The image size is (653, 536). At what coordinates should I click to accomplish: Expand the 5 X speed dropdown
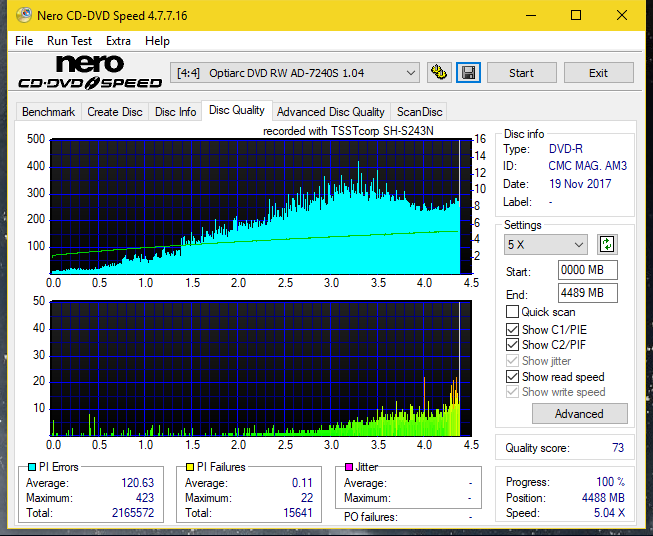click(546, 244)
